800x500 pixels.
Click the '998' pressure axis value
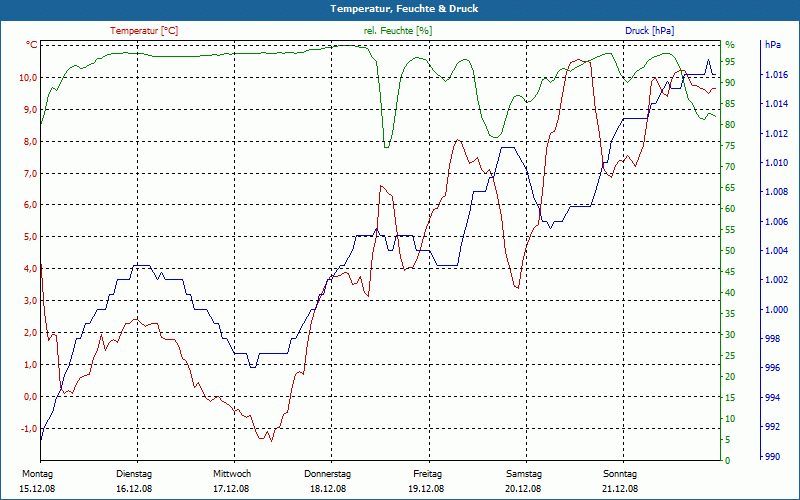[x=772, y=339]
